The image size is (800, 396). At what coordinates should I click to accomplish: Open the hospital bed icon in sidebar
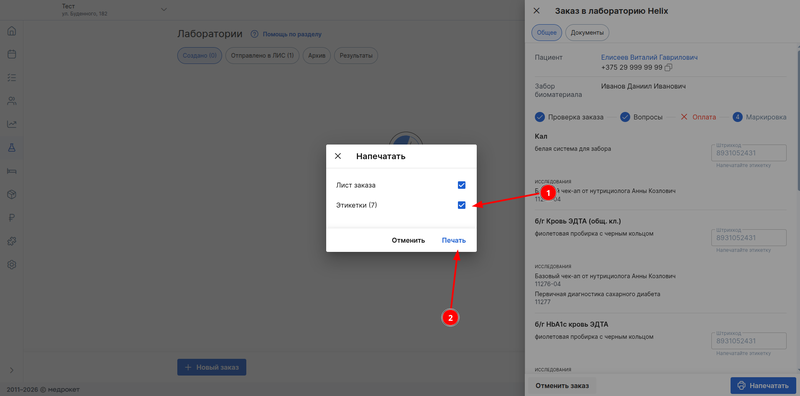[x=12, y=171]
